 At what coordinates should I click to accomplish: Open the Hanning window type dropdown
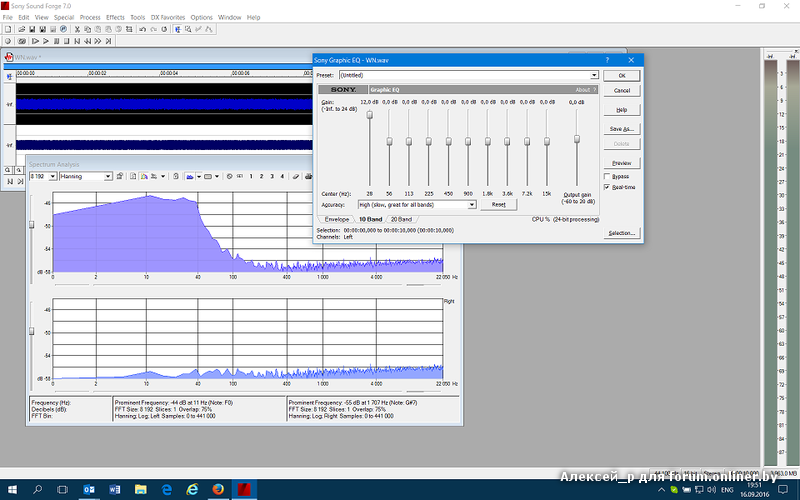tap(108, 176)
